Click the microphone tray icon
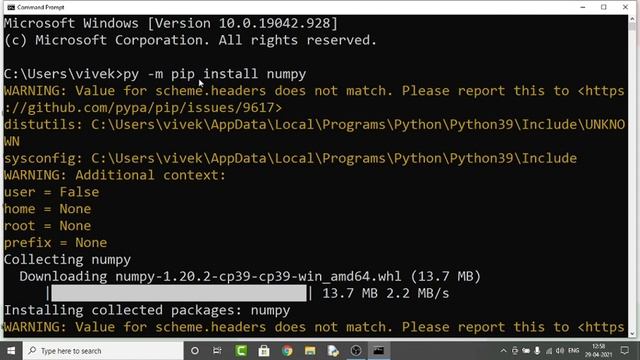Viewport: 640px width, 360px height. (537, 351)
